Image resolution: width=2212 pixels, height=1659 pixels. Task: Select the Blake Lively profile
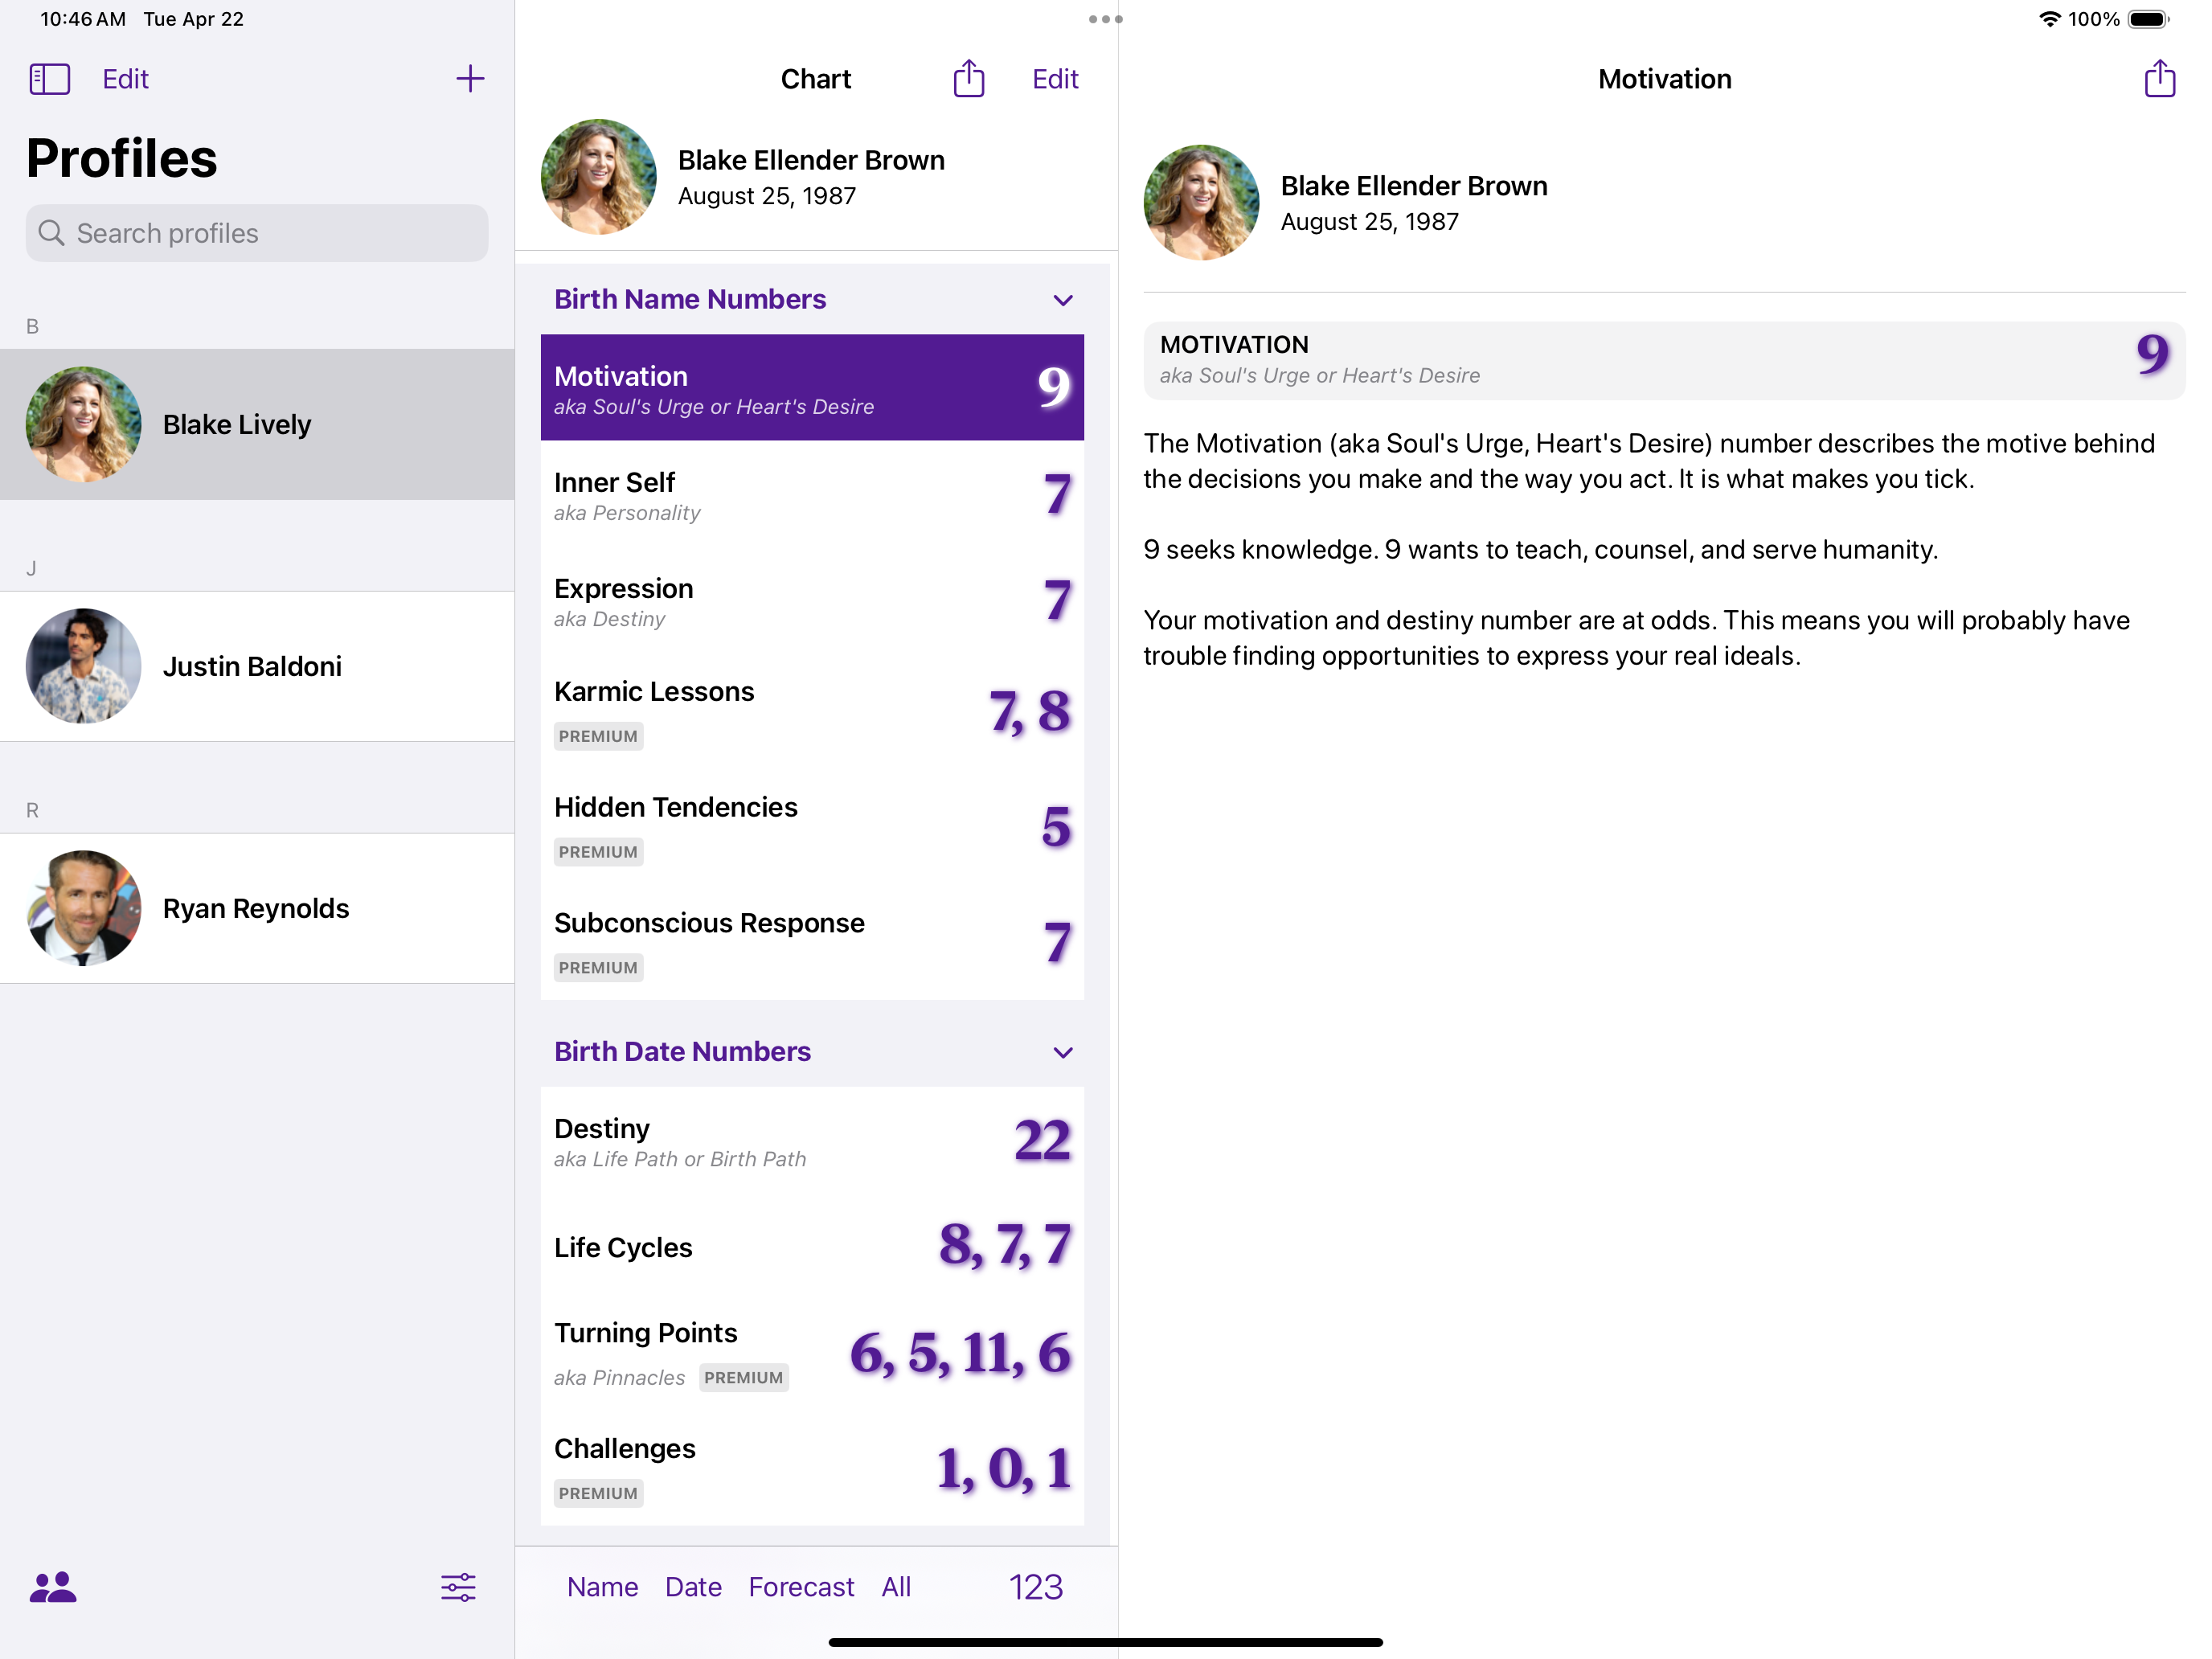coord(257,424)
